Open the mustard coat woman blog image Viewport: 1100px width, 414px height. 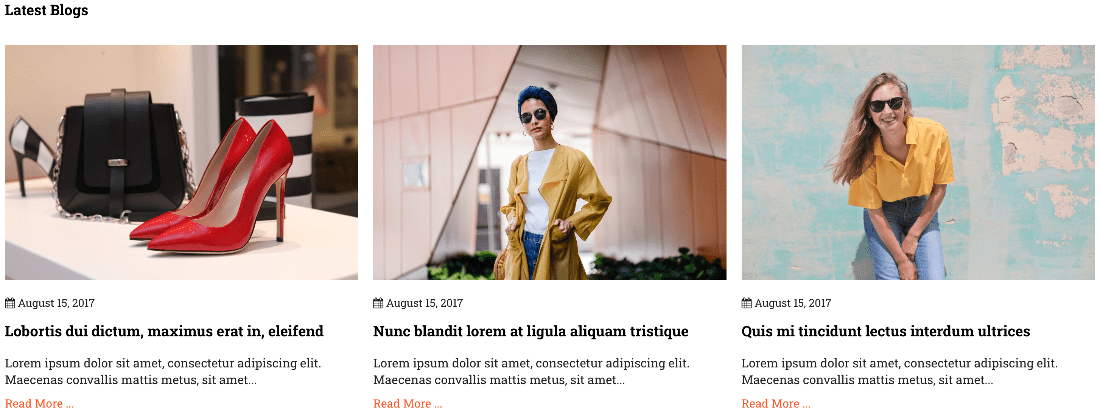coord(549,162)
